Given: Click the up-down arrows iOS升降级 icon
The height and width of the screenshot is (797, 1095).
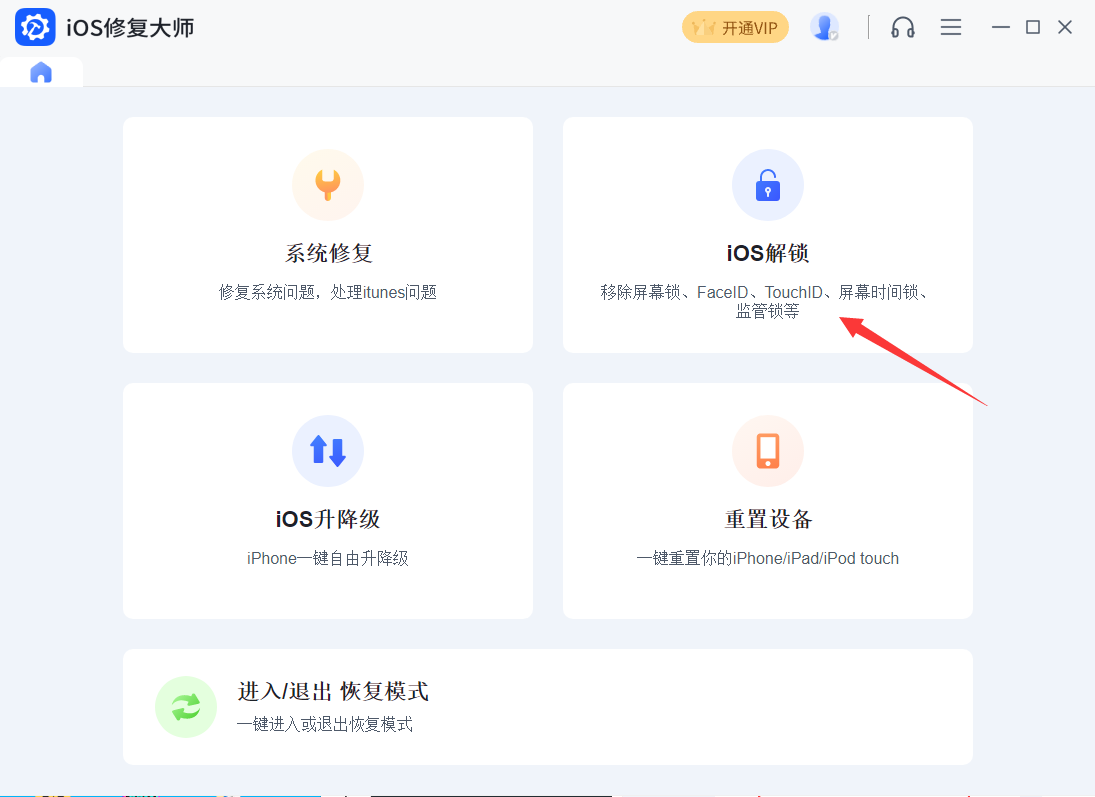Looking at the screenshot, I should click(328, 451).
